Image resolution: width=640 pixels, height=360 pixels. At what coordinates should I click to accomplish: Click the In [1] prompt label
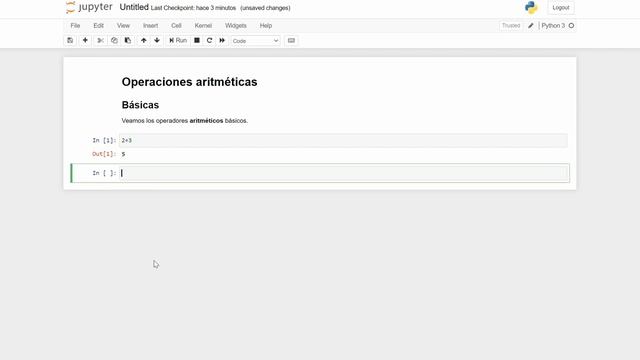coord(104,140)
